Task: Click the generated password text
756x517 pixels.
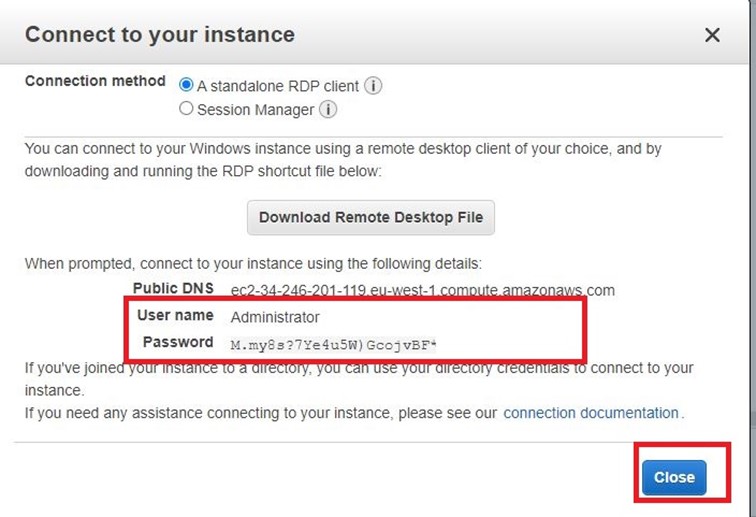Action: tap(333, 345)
